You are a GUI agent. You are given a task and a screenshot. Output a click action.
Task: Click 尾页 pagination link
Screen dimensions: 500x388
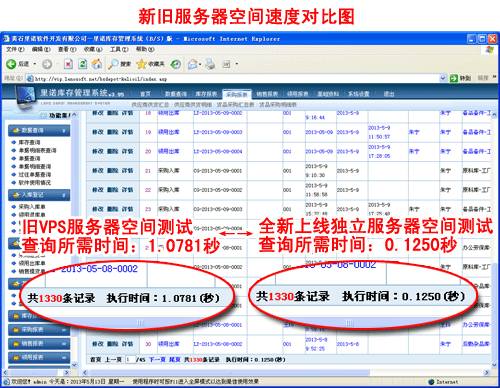pyautogui.click(x=175, y=360)
